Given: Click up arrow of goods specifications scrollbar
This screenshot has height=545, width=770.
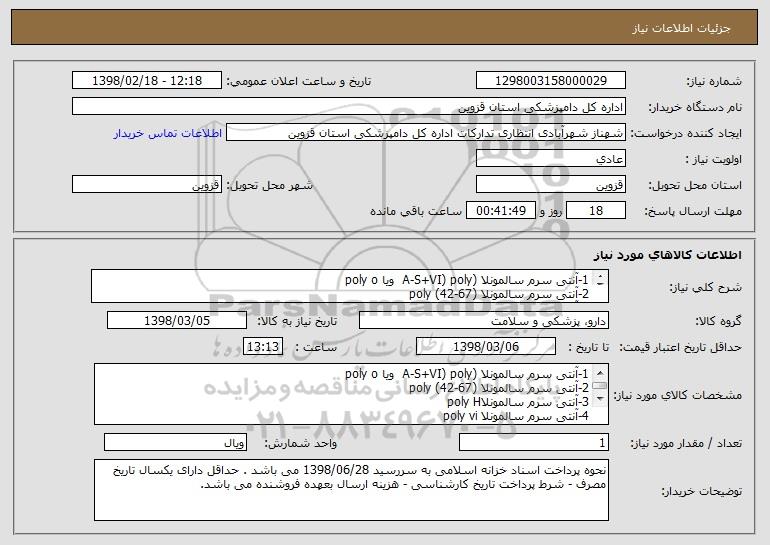Looking at the screenshot, I should (x=600, y=373).
